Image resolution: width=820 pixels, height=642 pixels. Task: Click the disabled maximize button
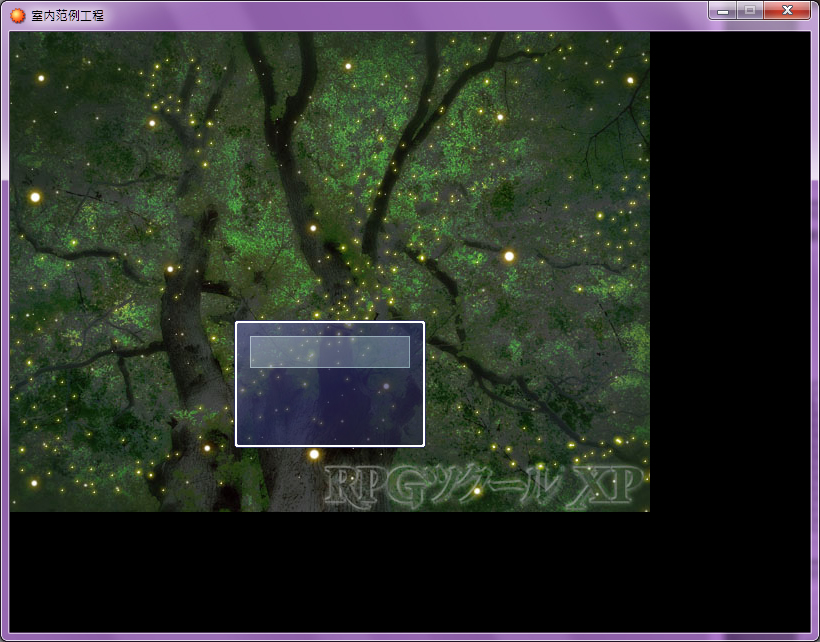coord(750,10)
